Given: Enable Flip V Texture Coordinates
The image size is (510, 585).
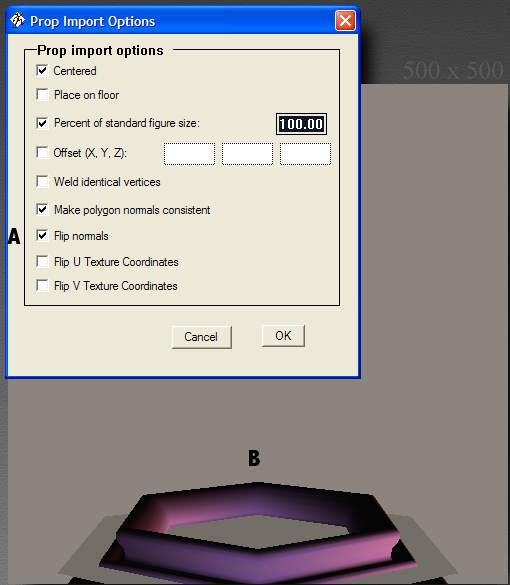Looking at the screenshot, I should coord(42,285).
